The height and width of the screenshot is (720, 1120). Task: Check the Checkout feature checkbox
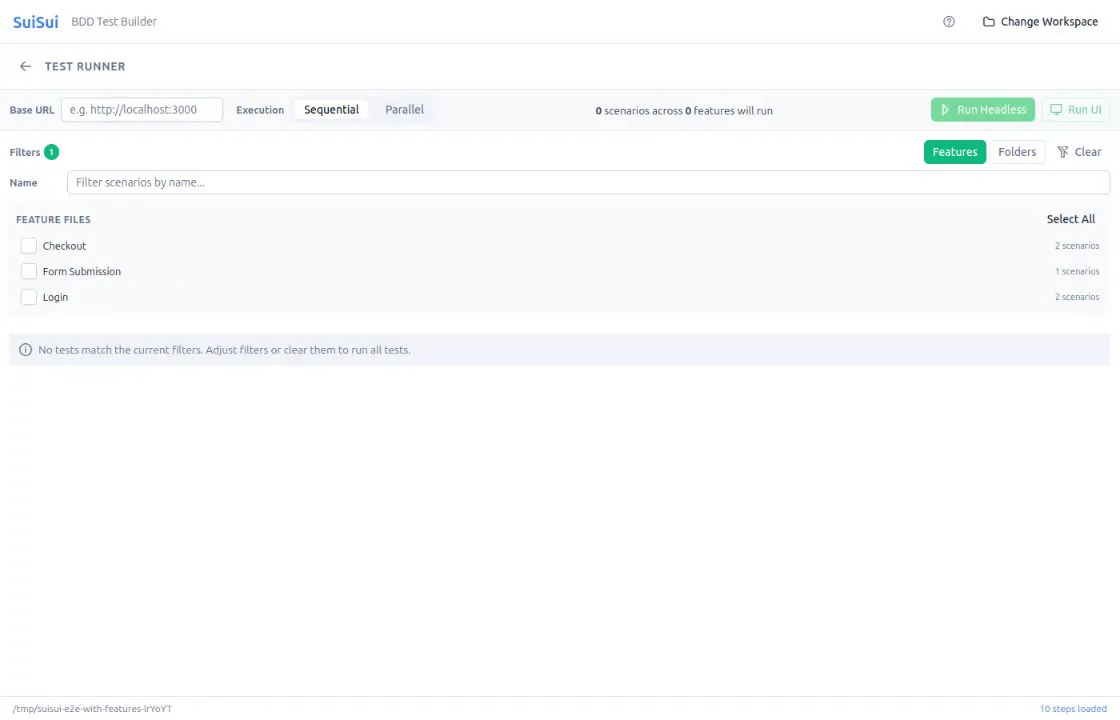pyautogui.click(x=29, y=246)
